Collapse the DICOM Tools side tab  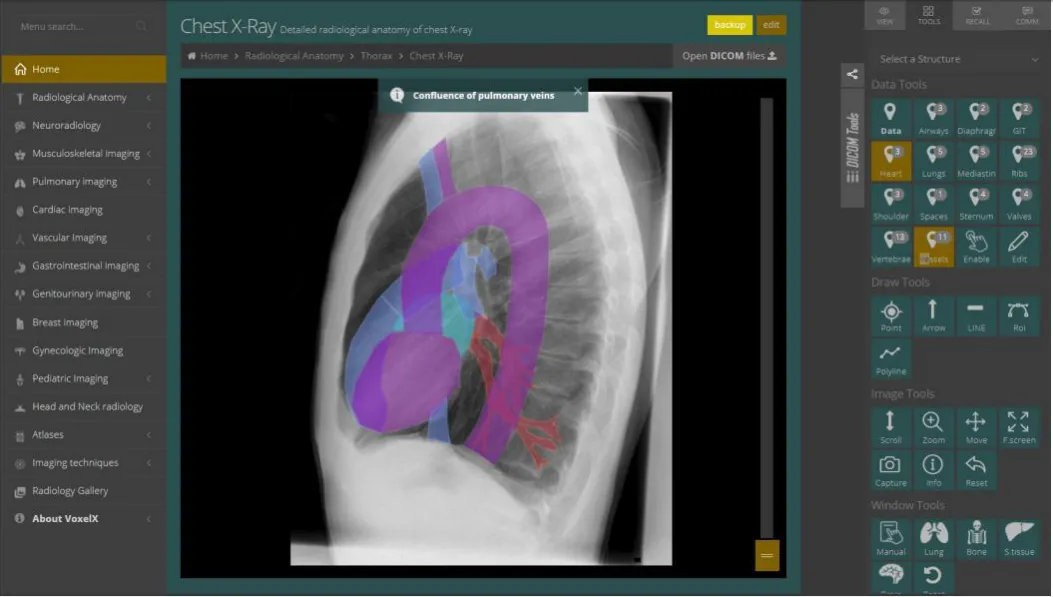[852, 147]
